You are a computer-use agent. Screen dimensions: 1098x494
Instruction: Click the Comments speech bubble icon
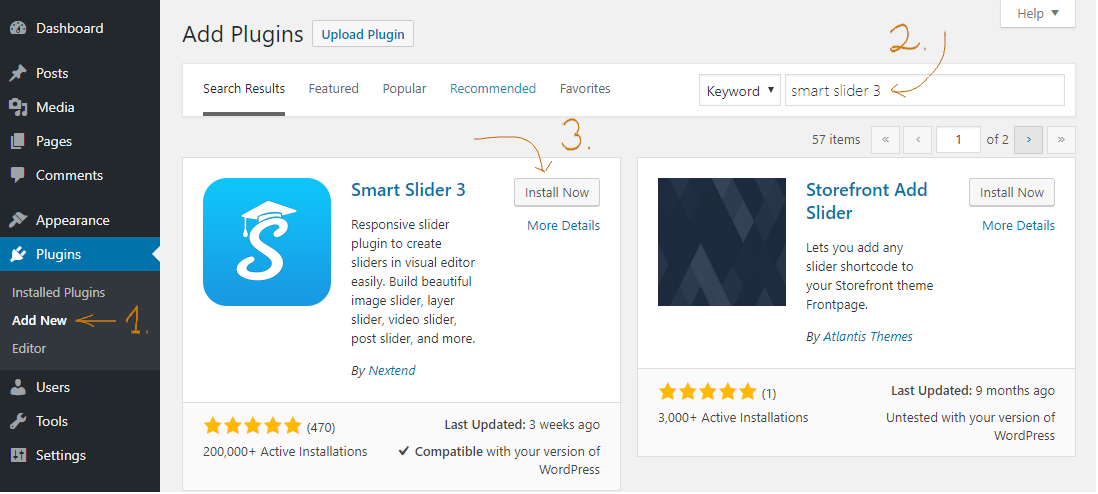coord(18,175)
